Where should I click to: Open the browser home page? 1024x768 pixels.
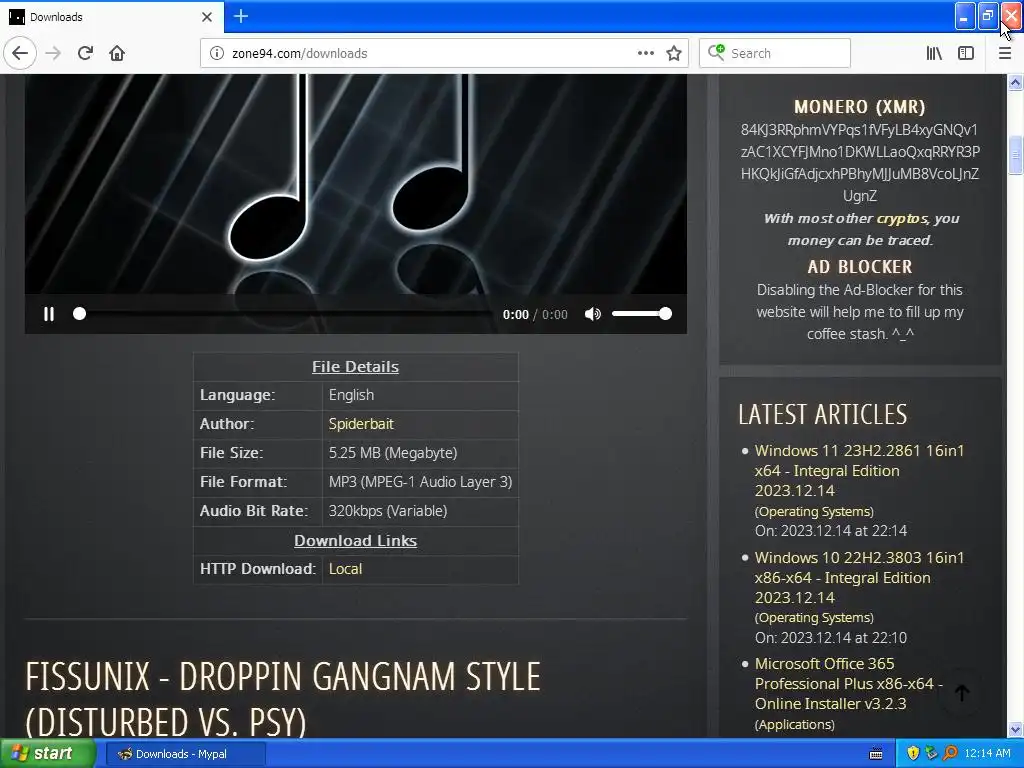(x=117, y=54)
